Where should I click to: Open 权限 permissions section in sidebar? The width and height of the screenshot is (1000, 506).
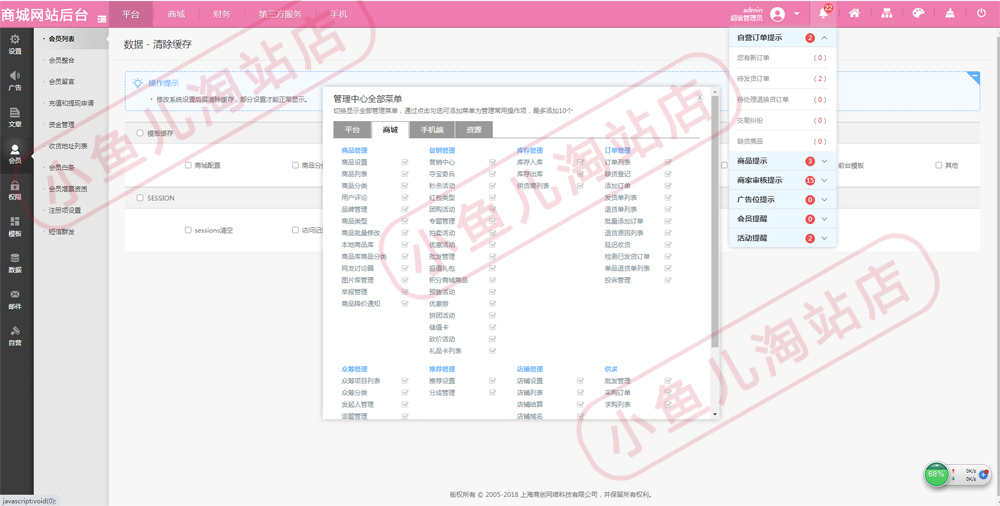tap(15, 191)
